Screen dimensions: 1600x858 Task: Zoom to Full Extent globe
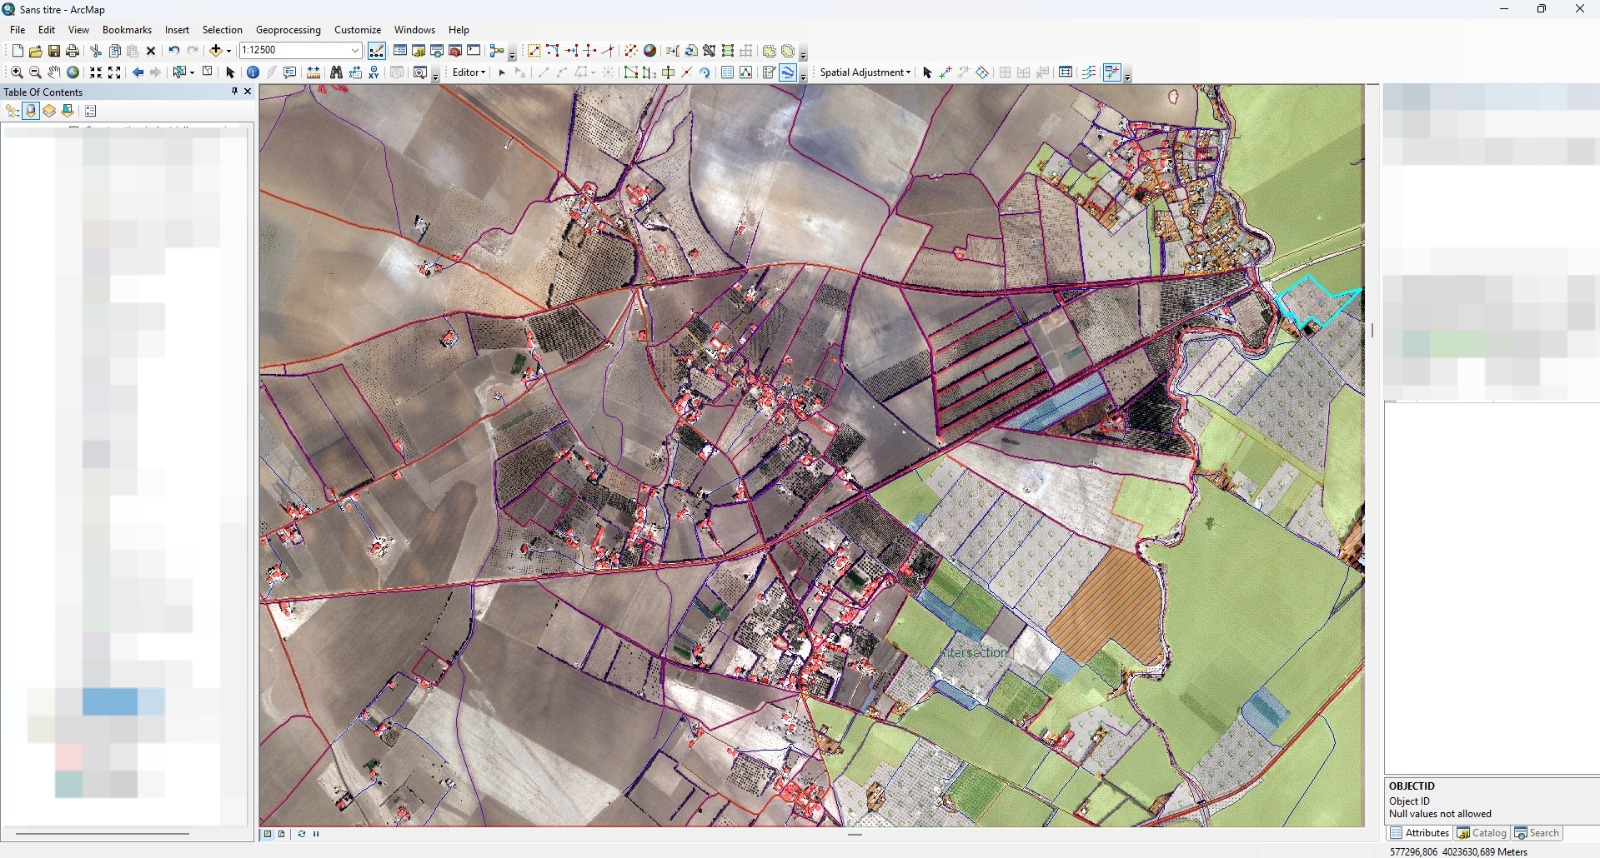pos(73,72)
